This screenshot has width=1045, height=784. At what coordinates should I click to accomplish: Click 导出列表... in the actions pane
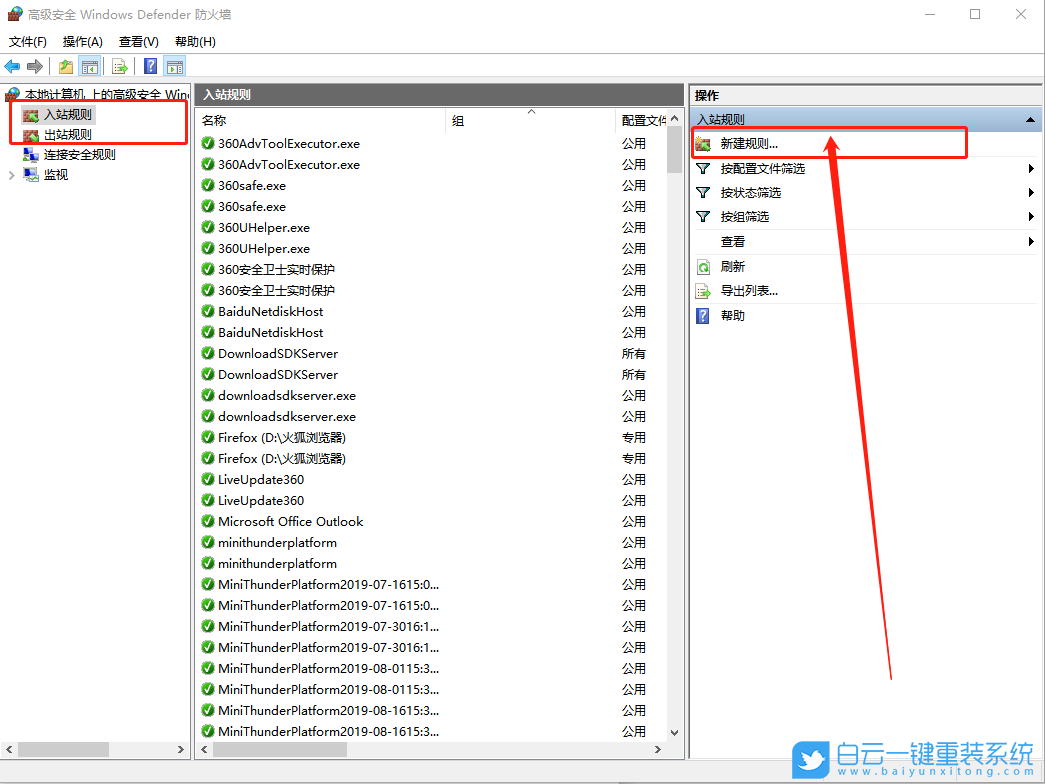(x=748, y=291)
